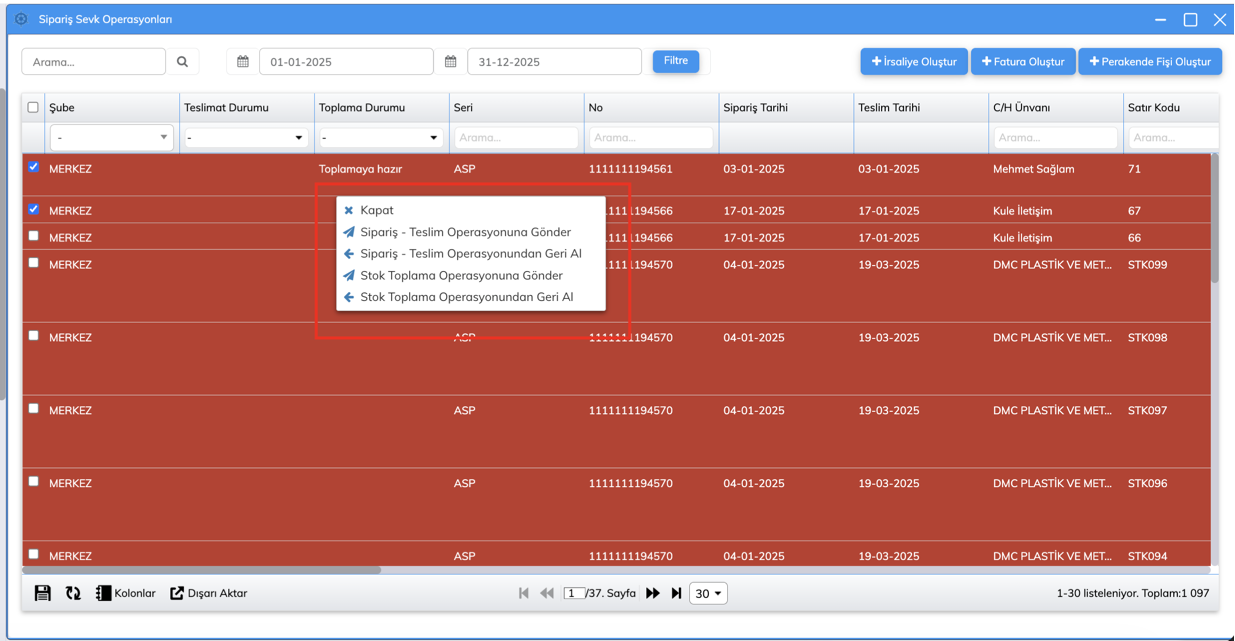Click the search magnifier icon
The width and height of the screenshot is (1235, 641).
pyautogui.click(x=182, y=62)
